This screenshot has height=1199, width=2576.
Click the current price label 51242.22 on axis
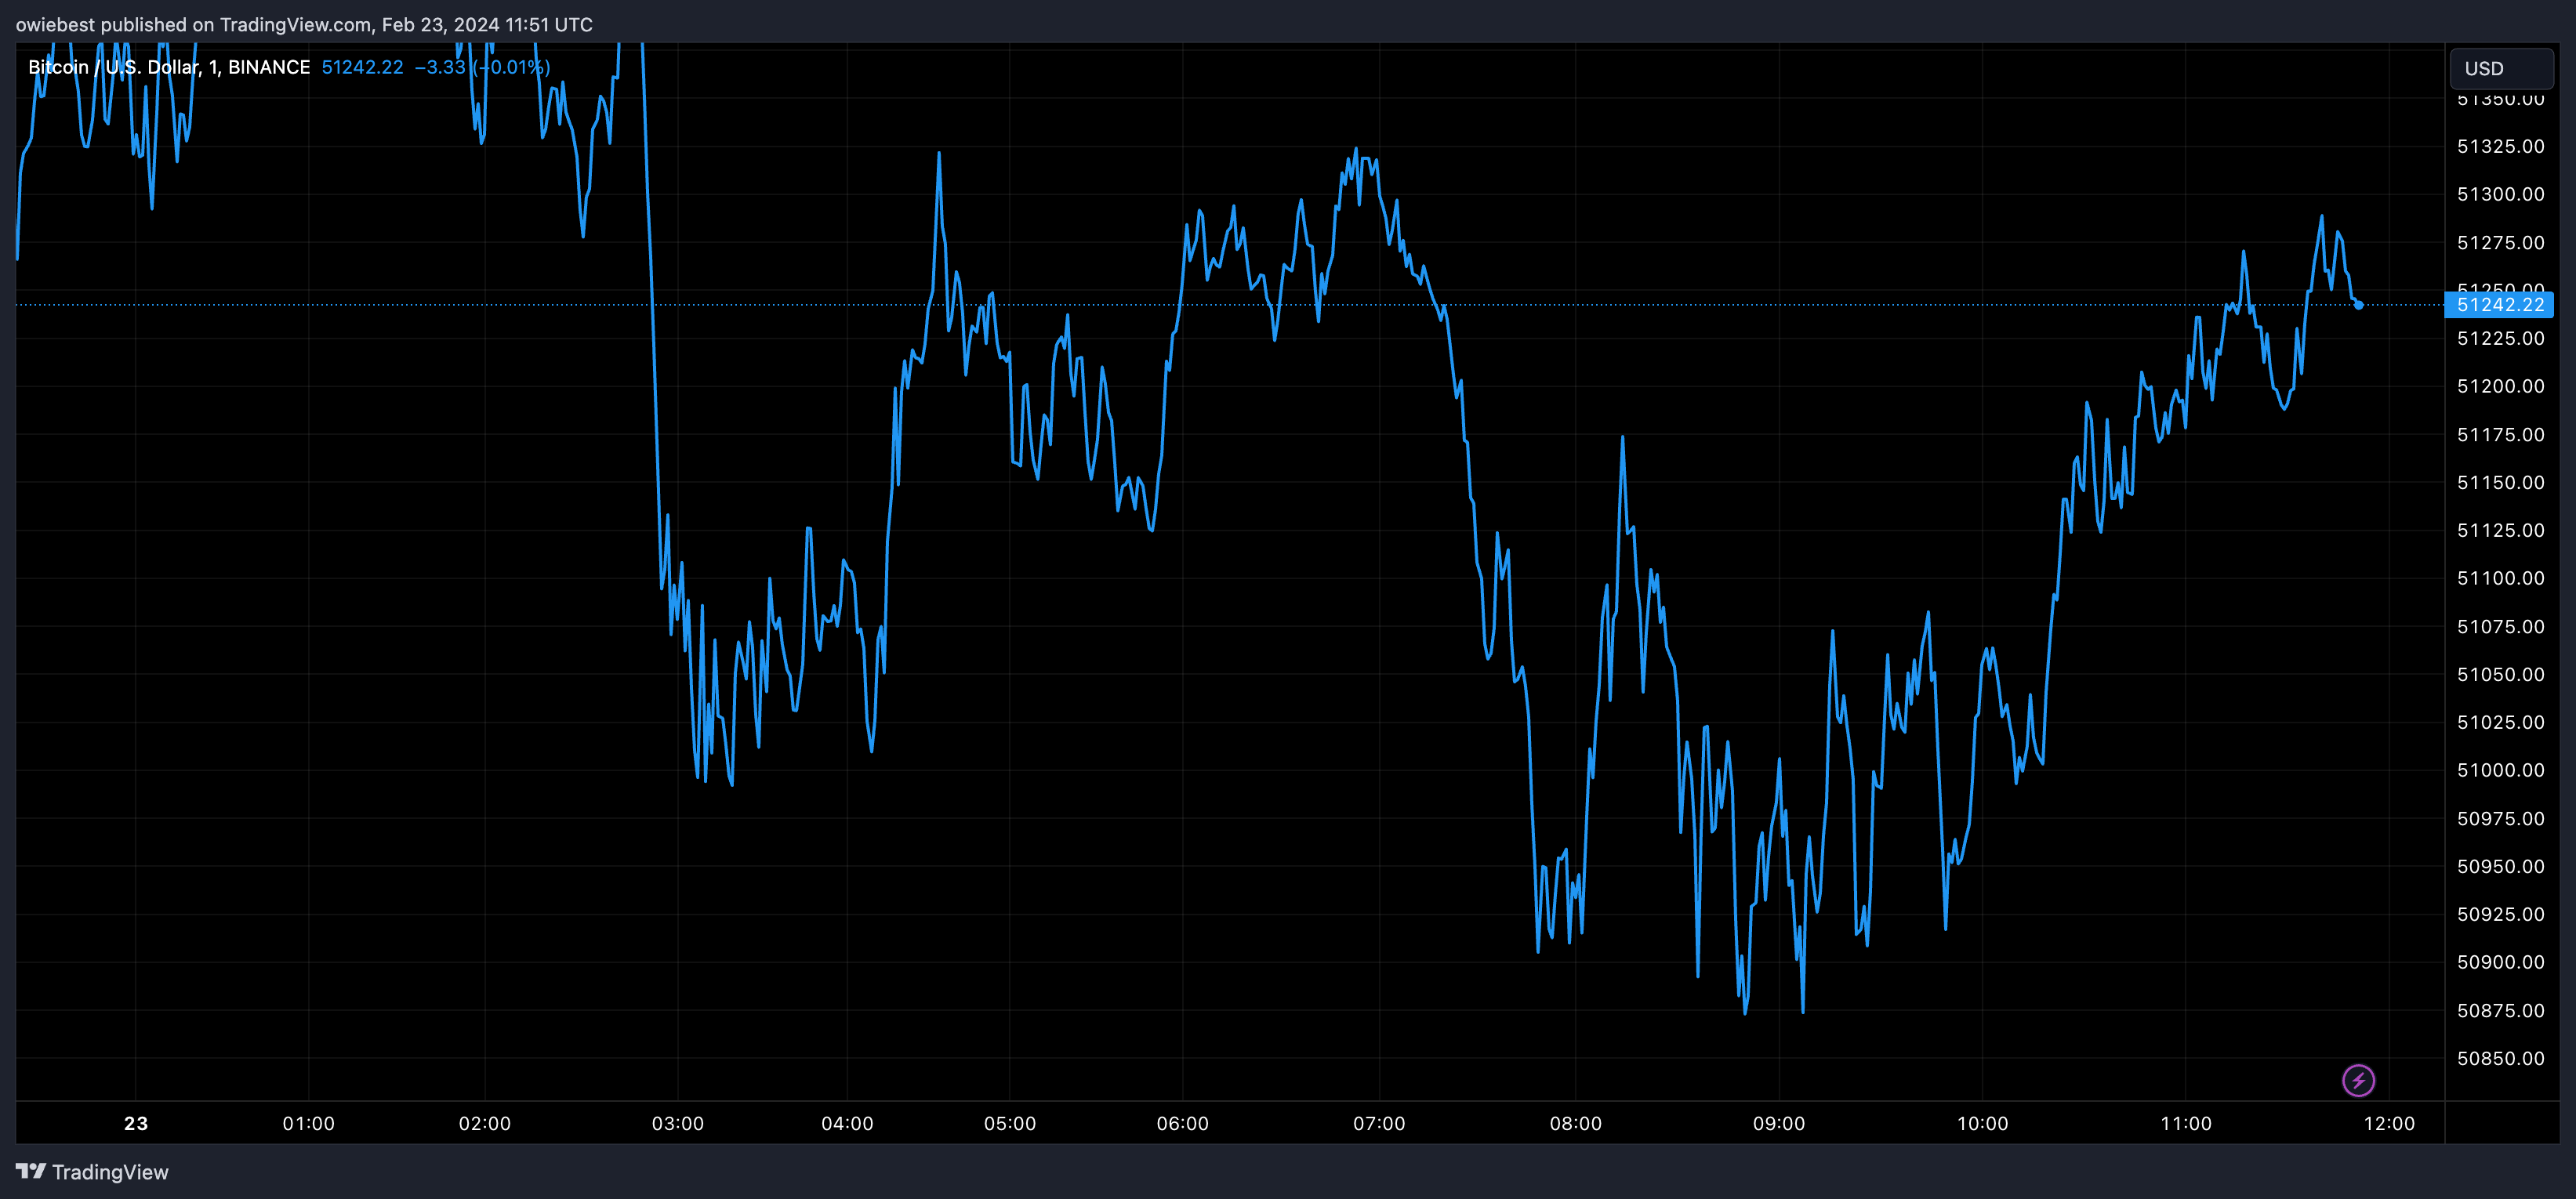click(x=2499, y=305)
